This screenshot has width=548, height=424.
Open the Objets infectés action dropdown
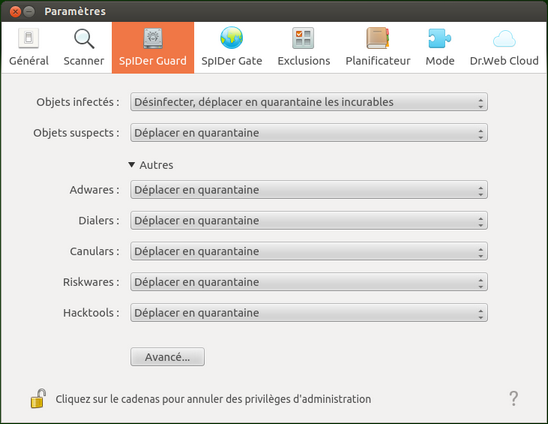(309, 102)
